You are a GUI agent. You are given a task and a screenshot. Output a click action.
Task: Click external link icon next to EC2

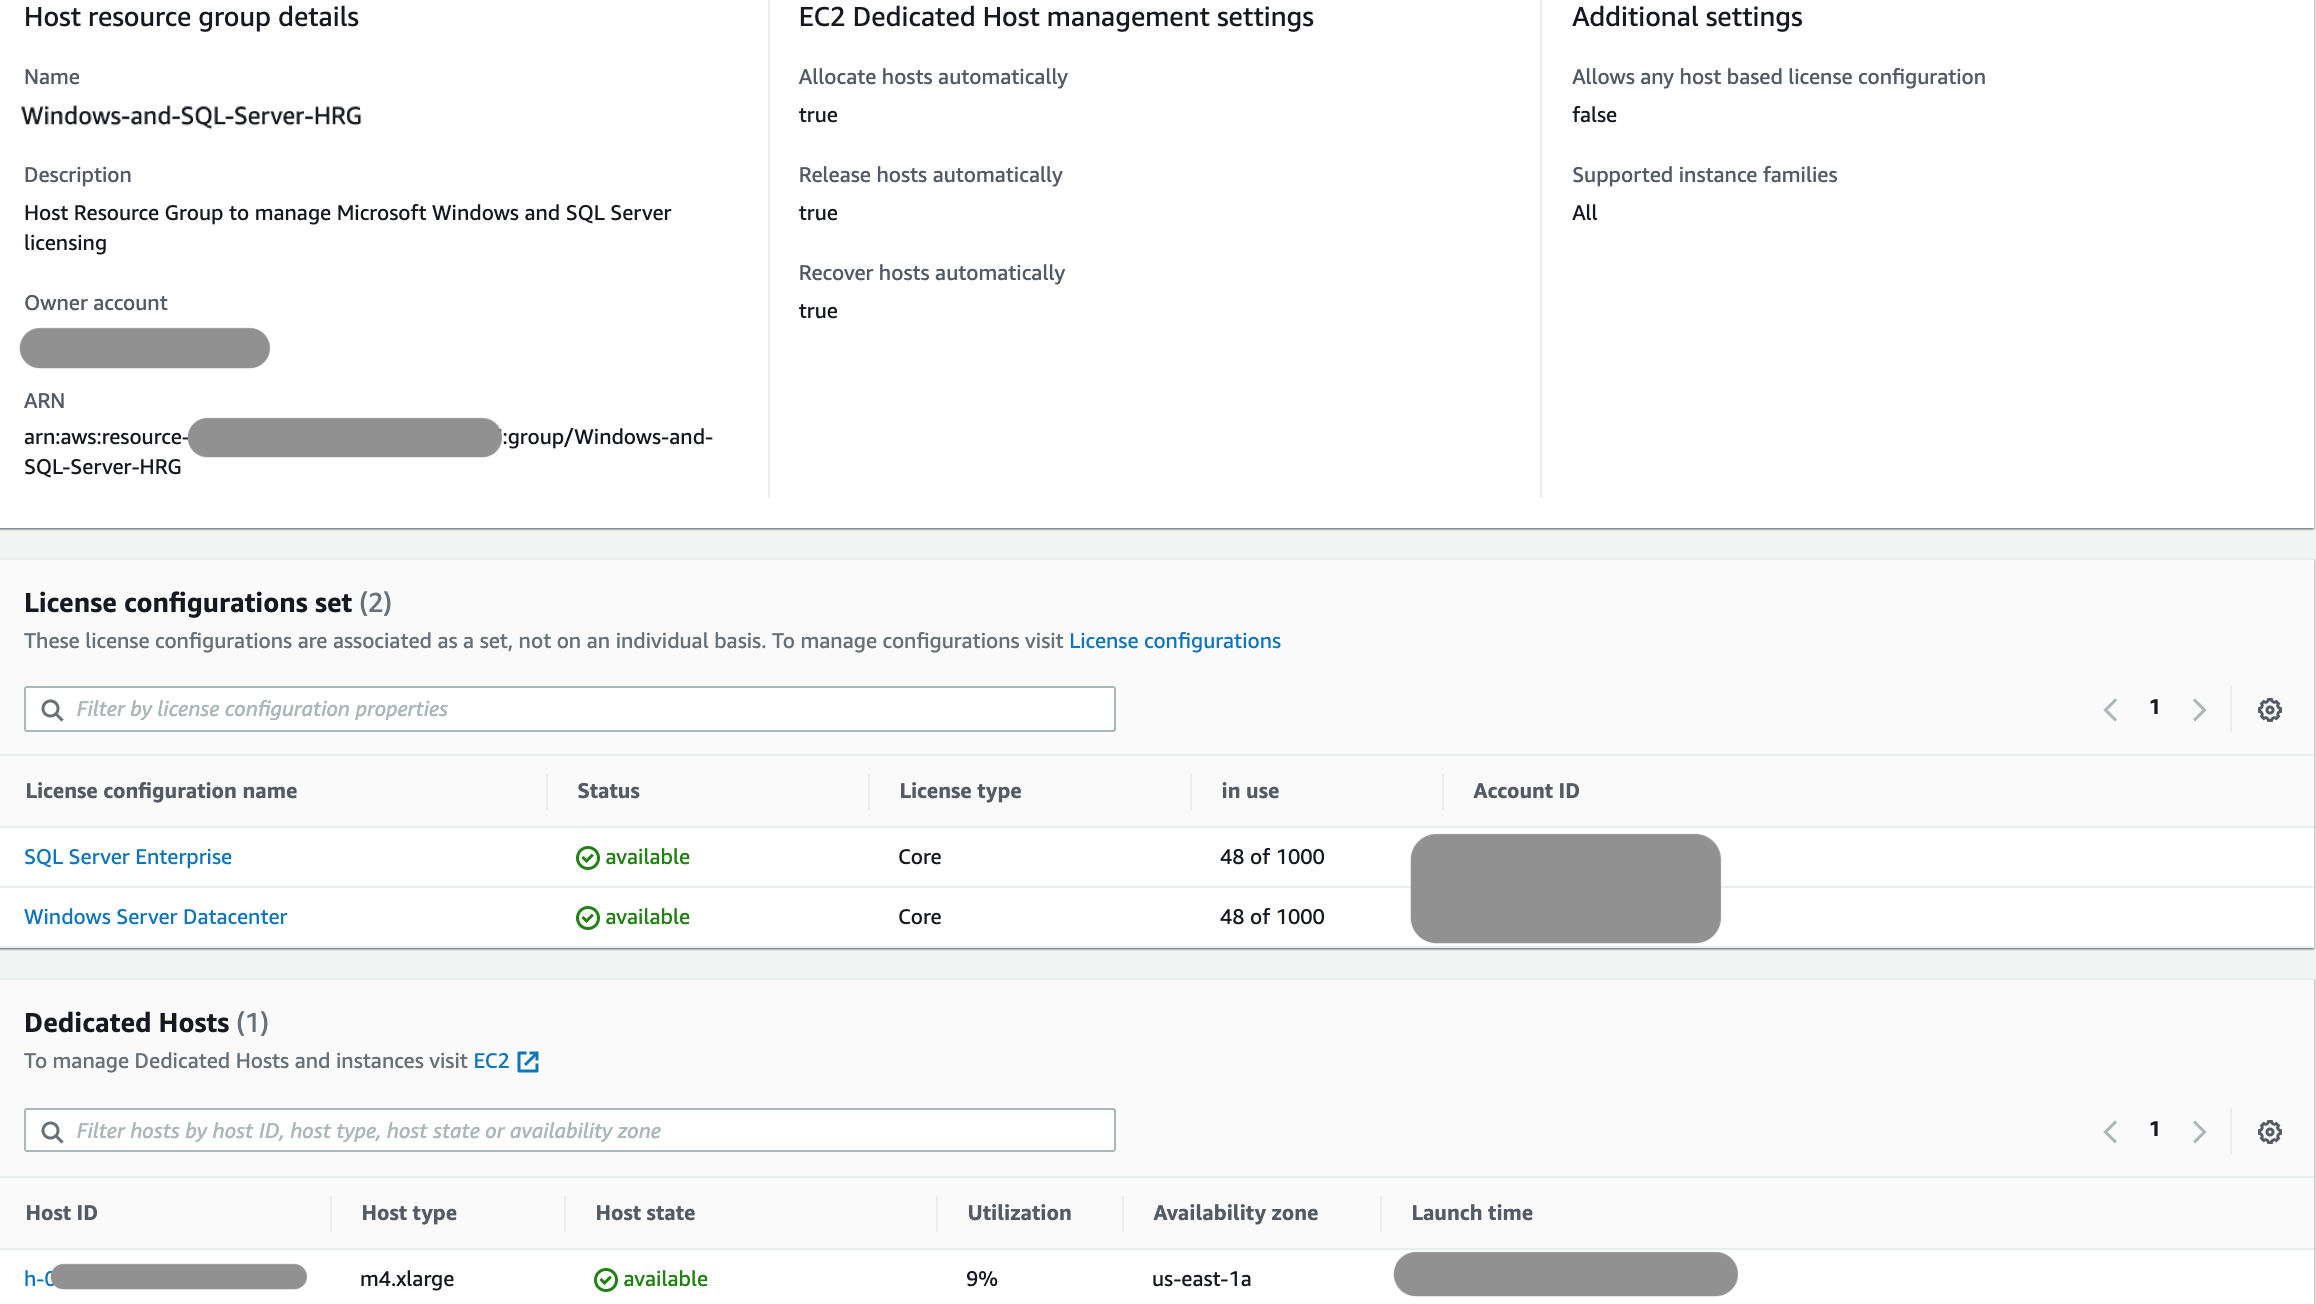coord(528,1062)
